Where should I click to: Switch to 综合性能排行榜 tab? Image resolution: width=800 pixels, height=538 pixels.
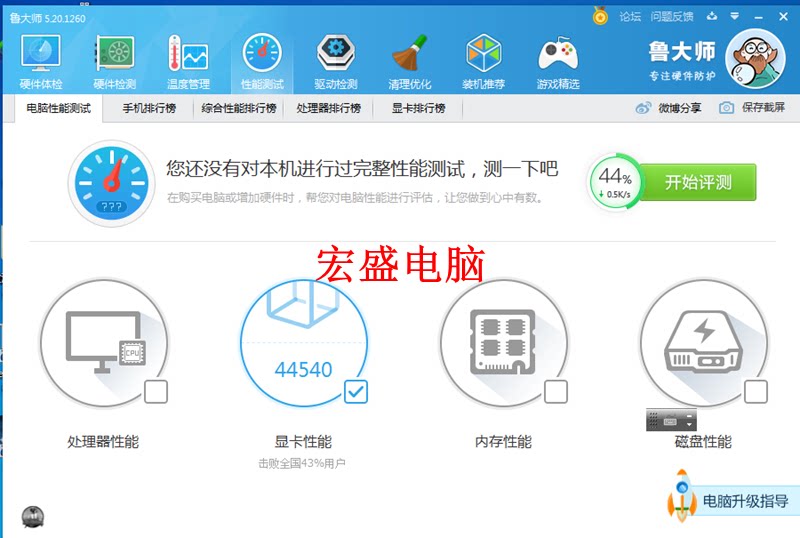point(239,108)
